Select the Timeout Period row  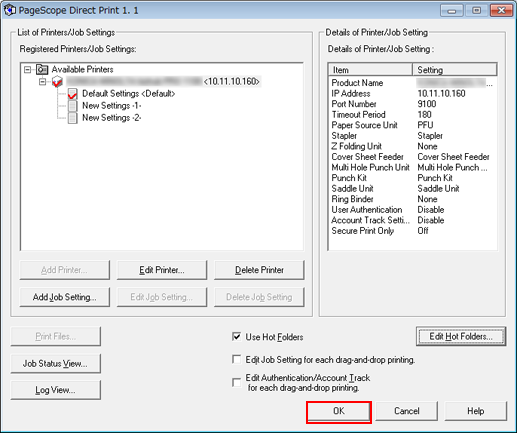(412, 115)
